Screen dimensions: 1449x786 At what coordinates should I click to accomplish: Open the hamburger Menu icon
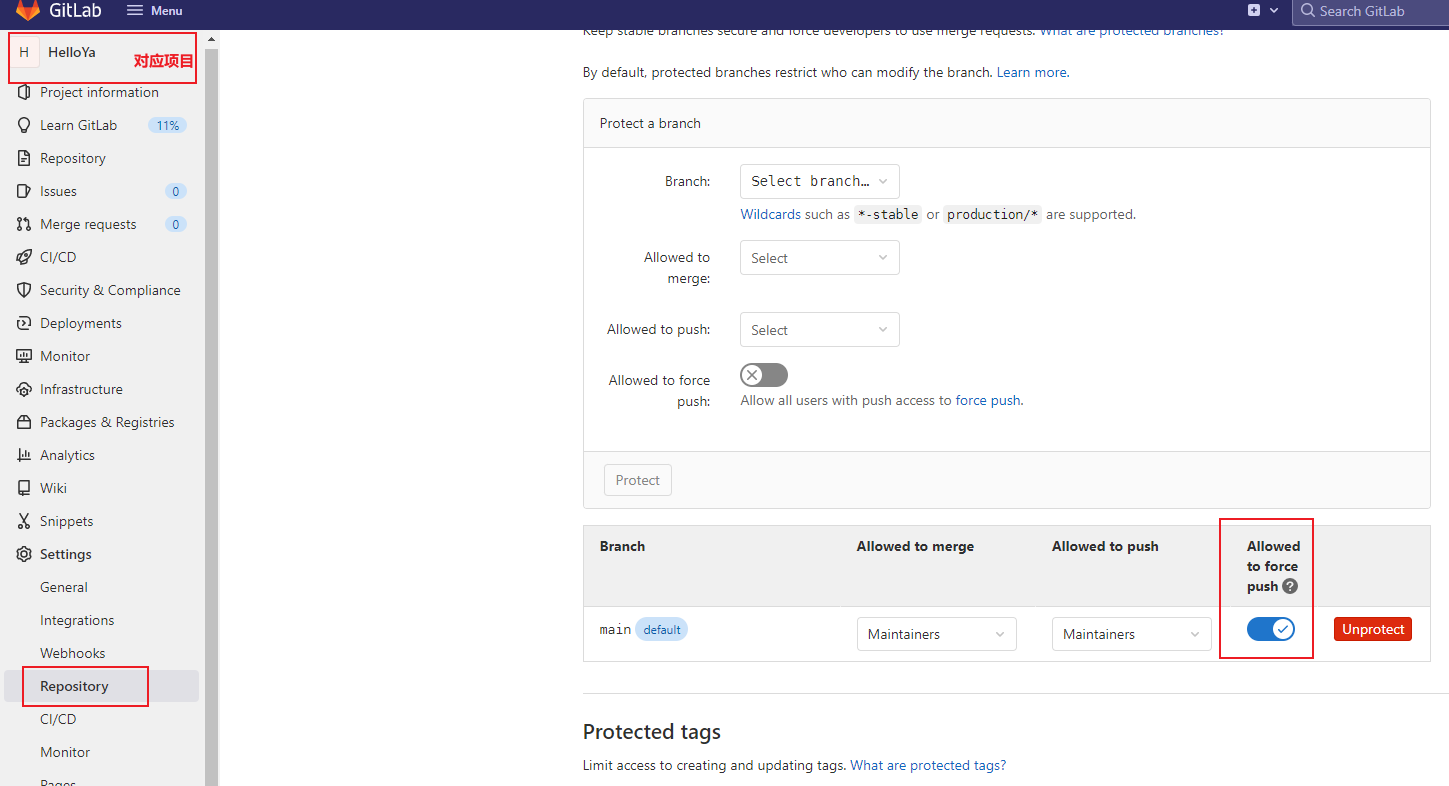pos(135,10)
